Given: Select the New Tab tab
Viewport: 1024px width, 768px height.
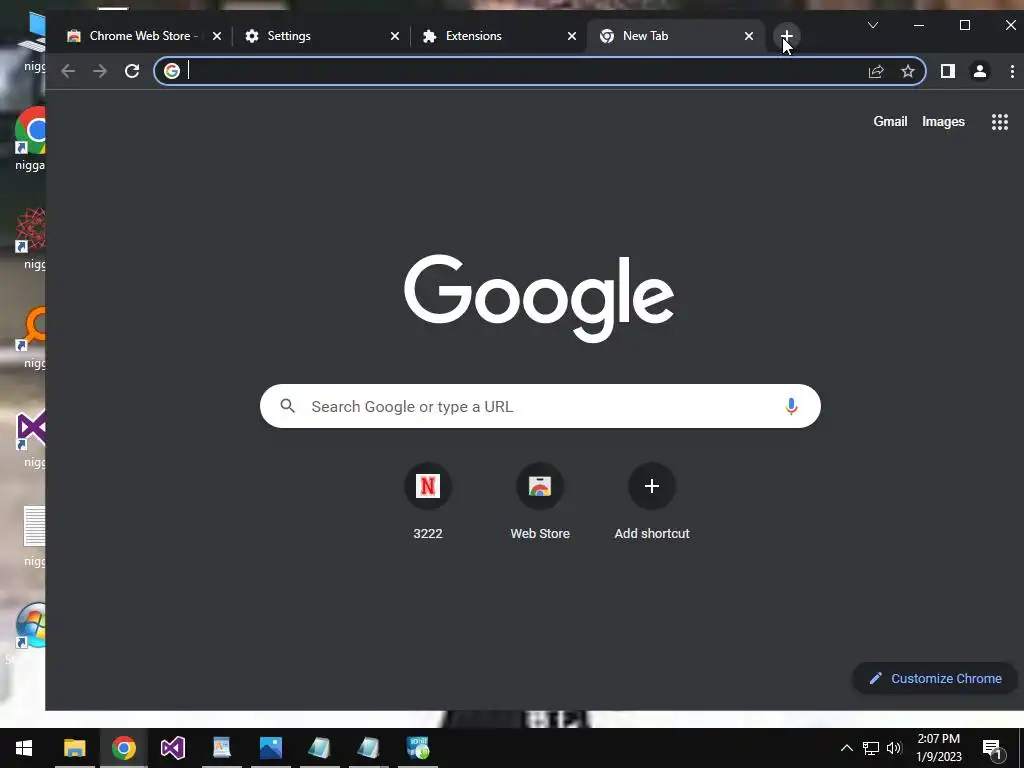Looking at the screenshot, I should [x=676, y=36].
